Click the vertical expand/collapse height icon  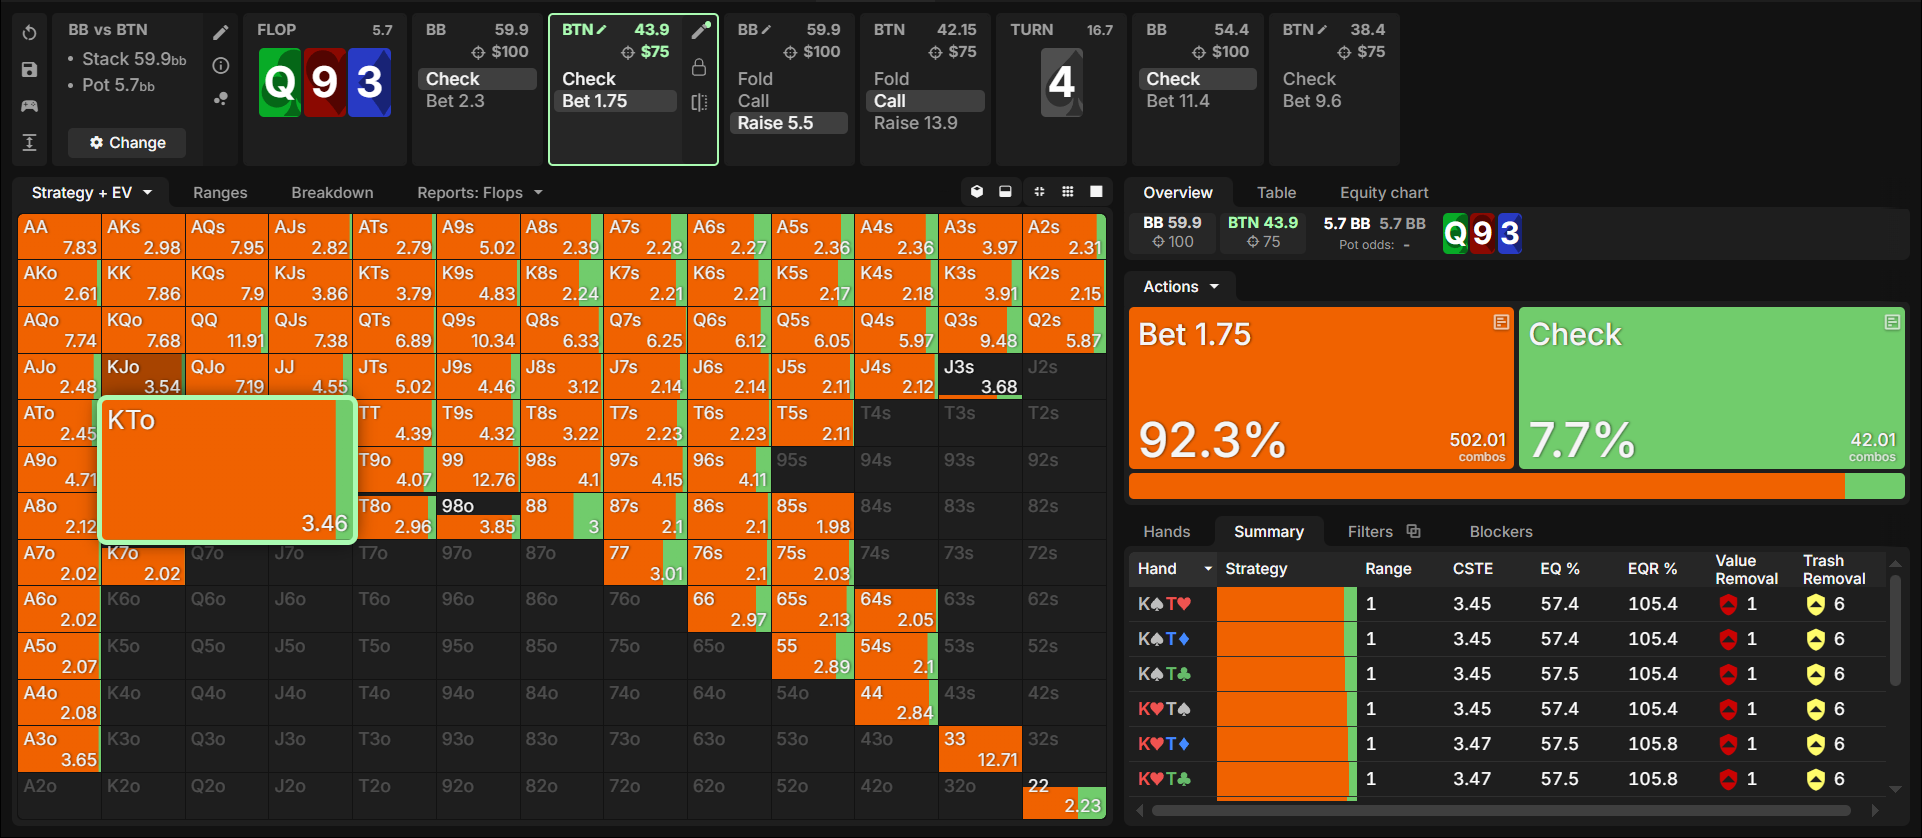pyautogui.click(x=30, y=142)
